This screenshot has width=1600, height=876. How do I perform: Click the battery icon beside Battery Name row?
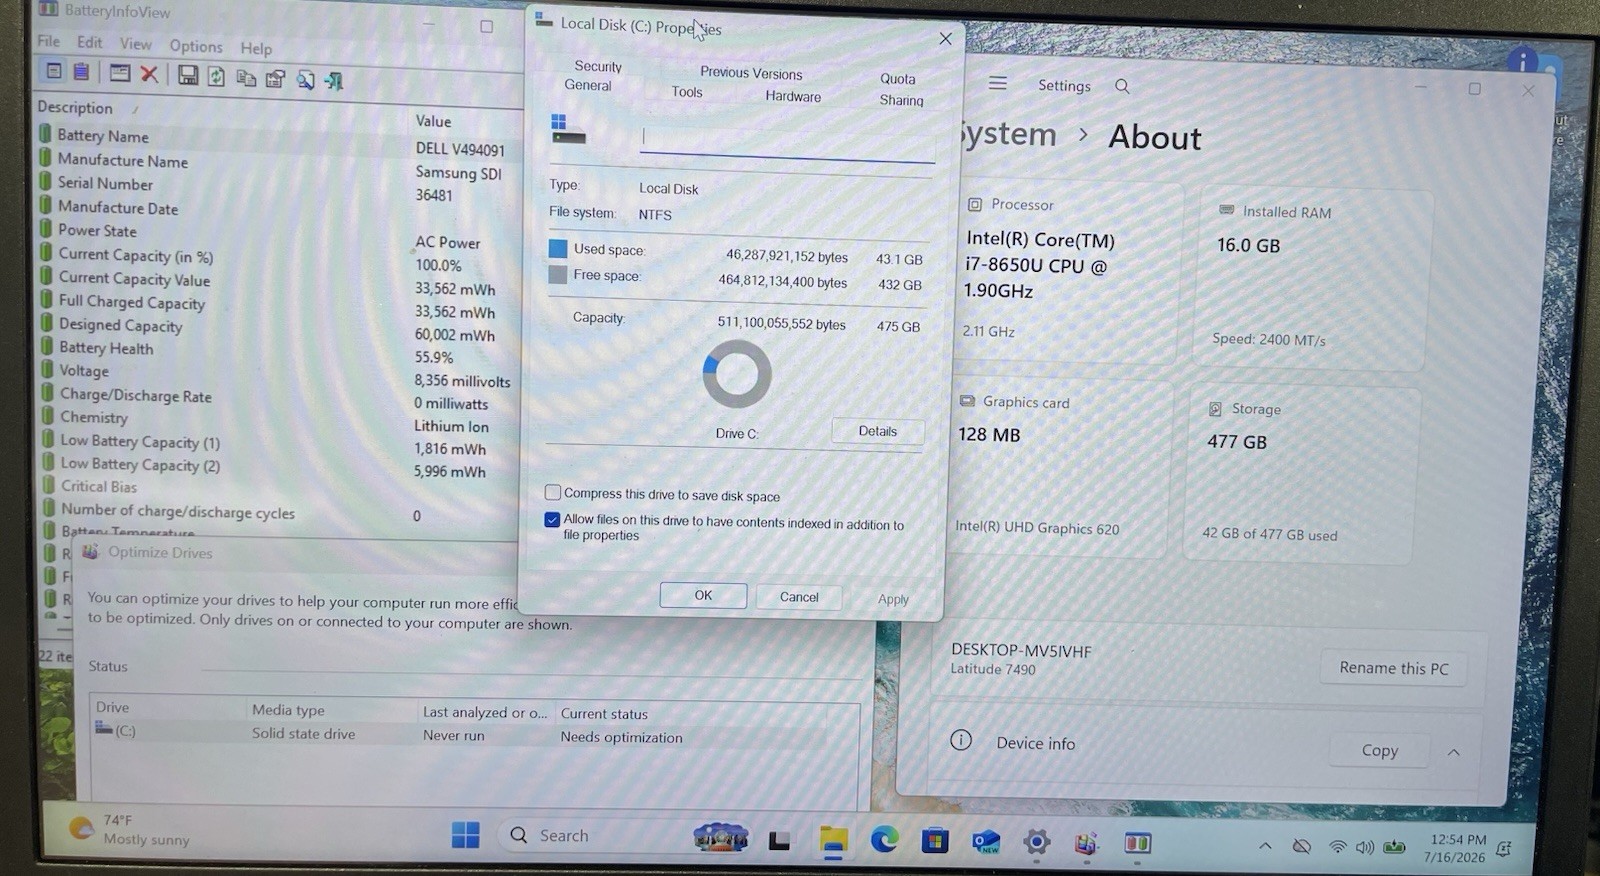pos(45,133)
